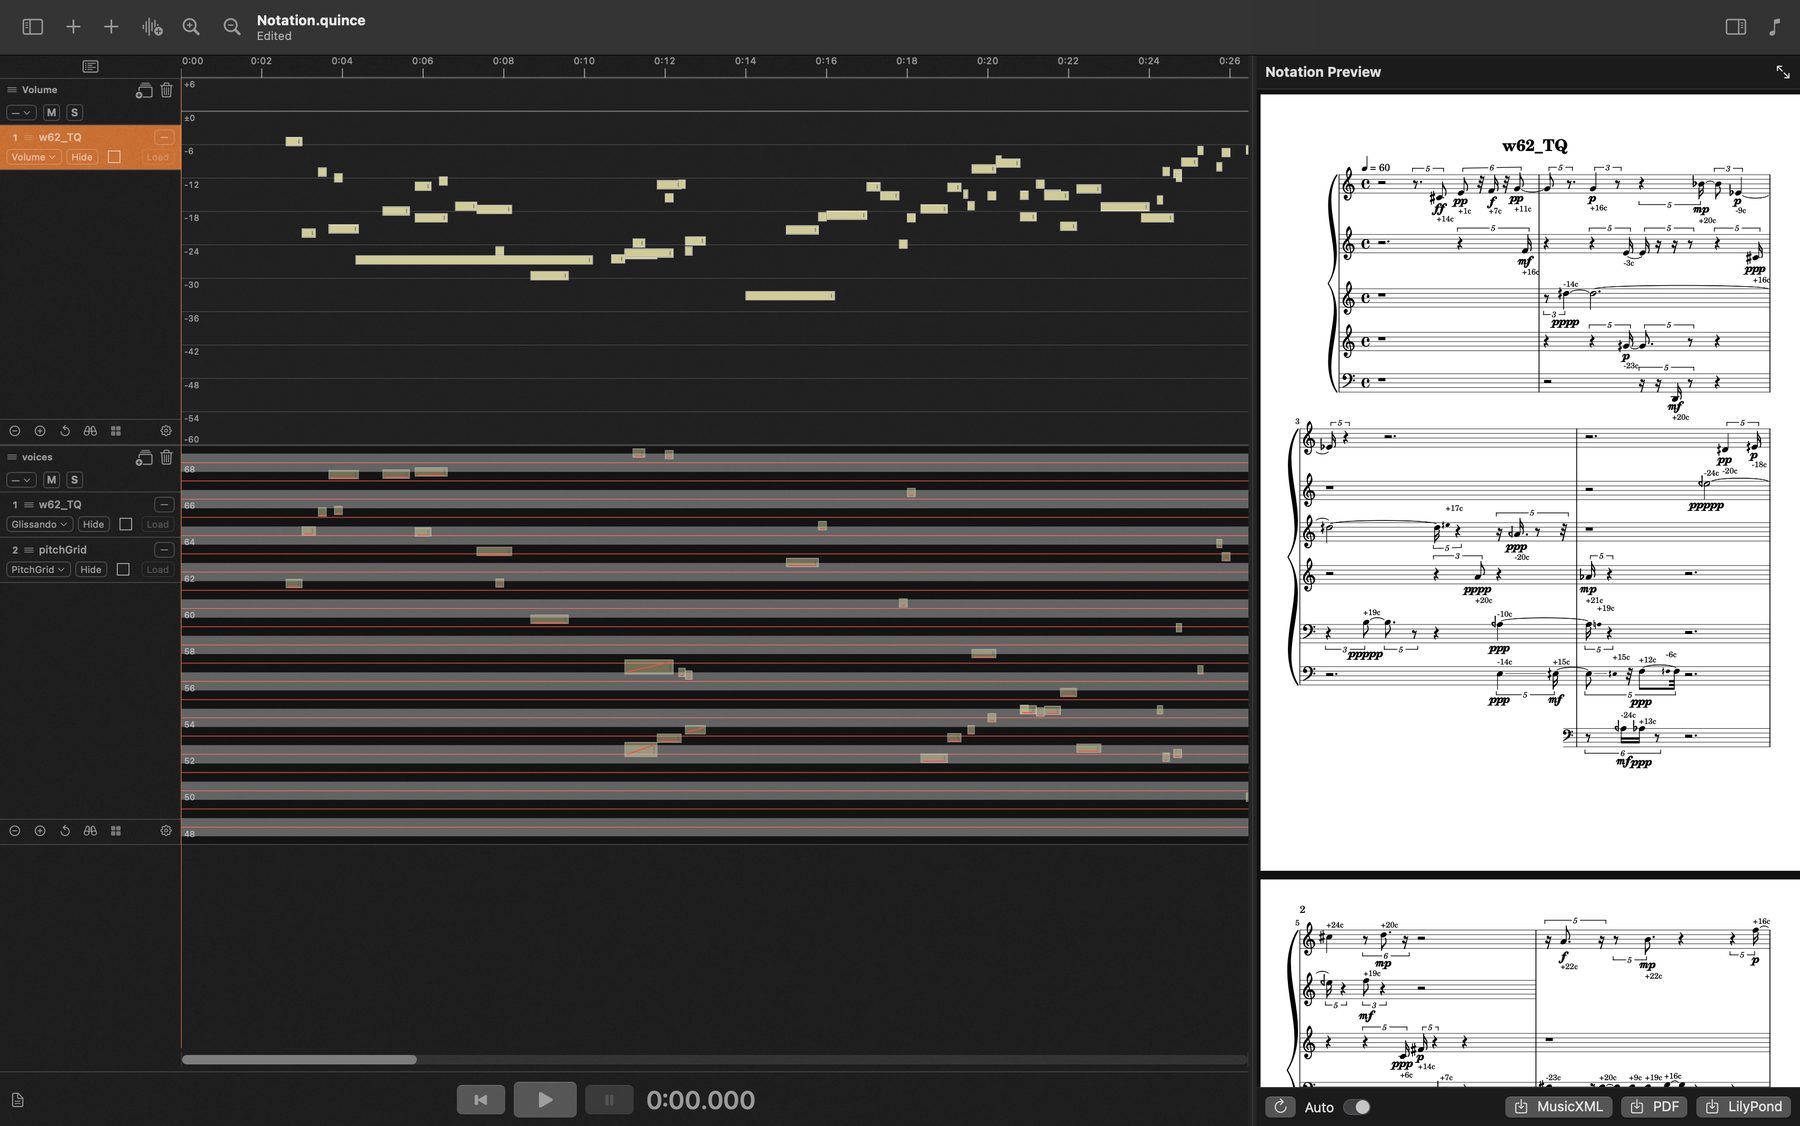Zoom in with the magnifier plus icon
This screenshot has height=1126, width=1800.
[x=191, y=27]
